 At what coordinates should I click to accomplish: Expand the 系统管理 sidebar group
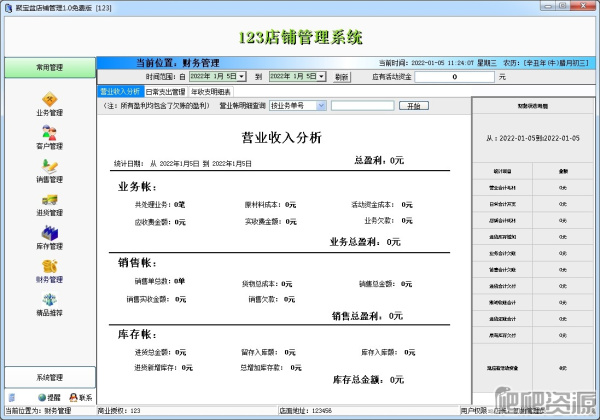pos(50,377)
